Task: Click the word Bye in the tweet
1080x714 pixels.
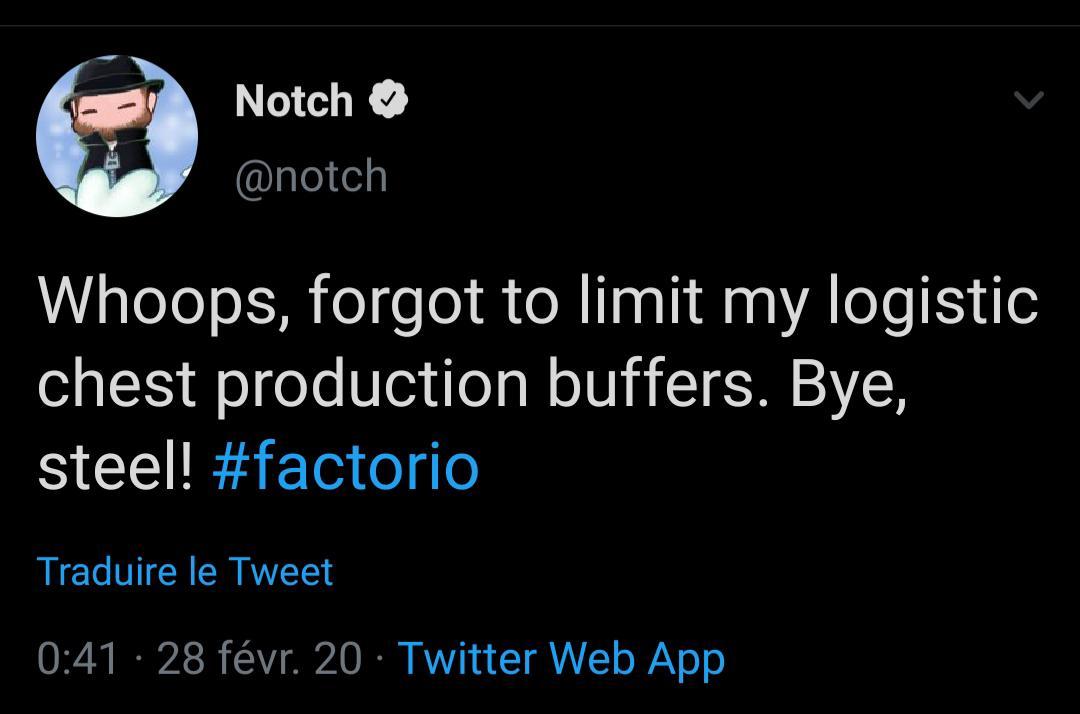Action: (846, 383)
